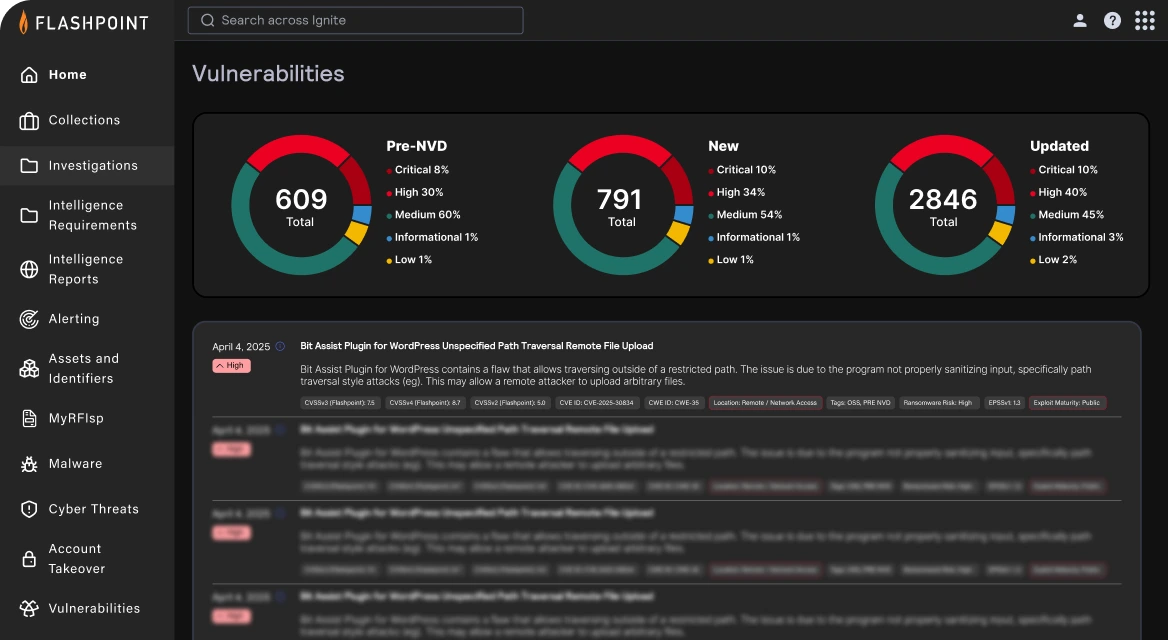Image resolution: width=1168 pixels, height=640 pixels.
Task: Click the MyRFIsp document icon
Action: click(x=29, y=418)
